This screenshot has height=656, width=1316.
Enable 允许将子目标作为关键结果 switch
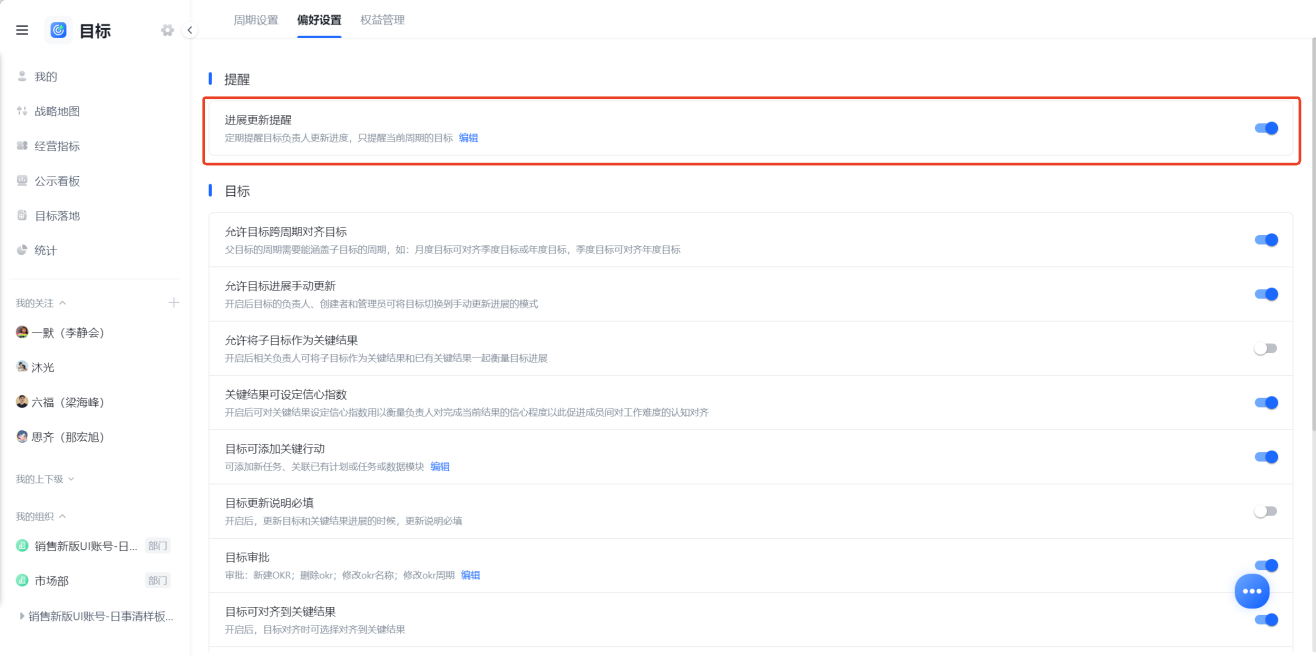coord(1266,349)
